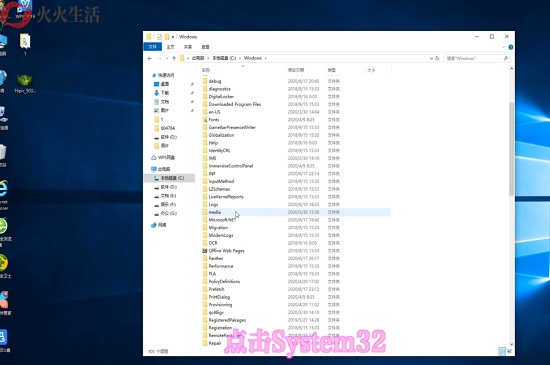This screenshot has height=365, width=550.
Task: Select the Provisioning folder name
Action: point(220,305)
